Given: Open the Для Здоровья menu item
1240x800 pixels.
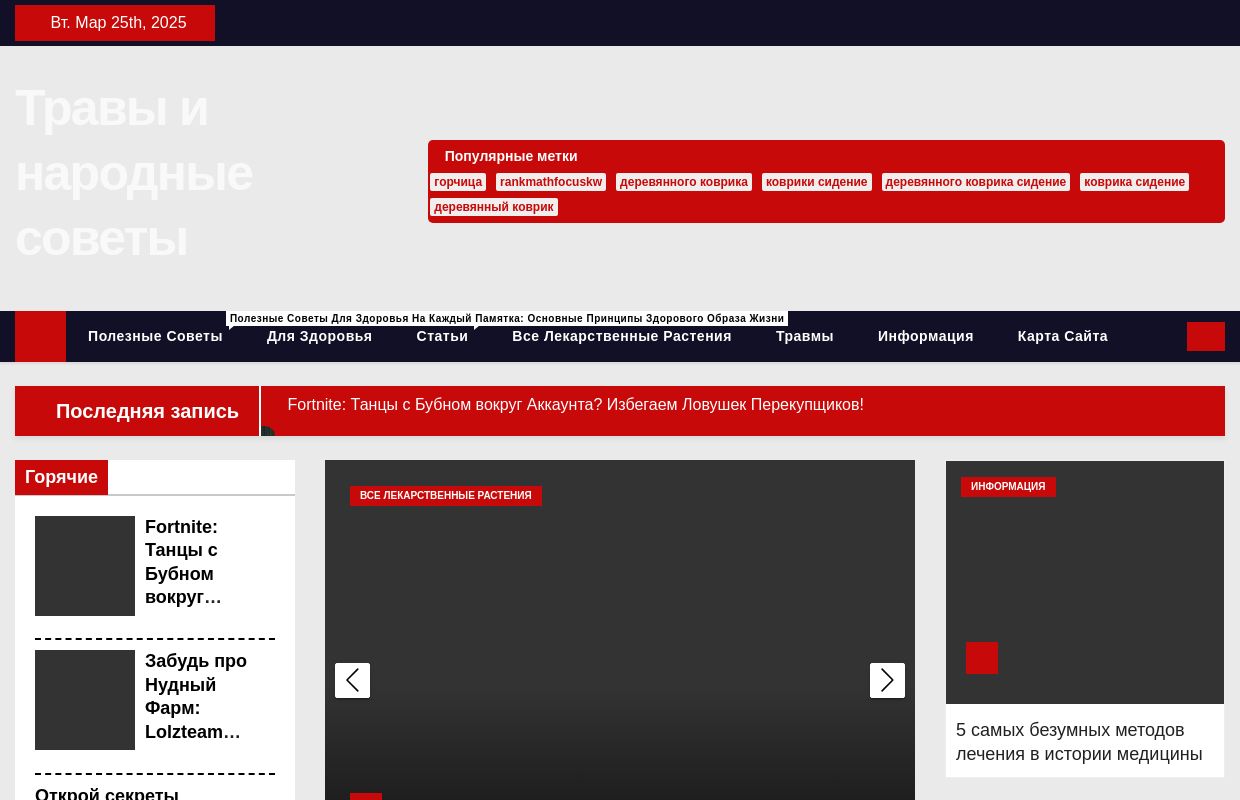Looking at the screenshot, I should tap(319, 336).
